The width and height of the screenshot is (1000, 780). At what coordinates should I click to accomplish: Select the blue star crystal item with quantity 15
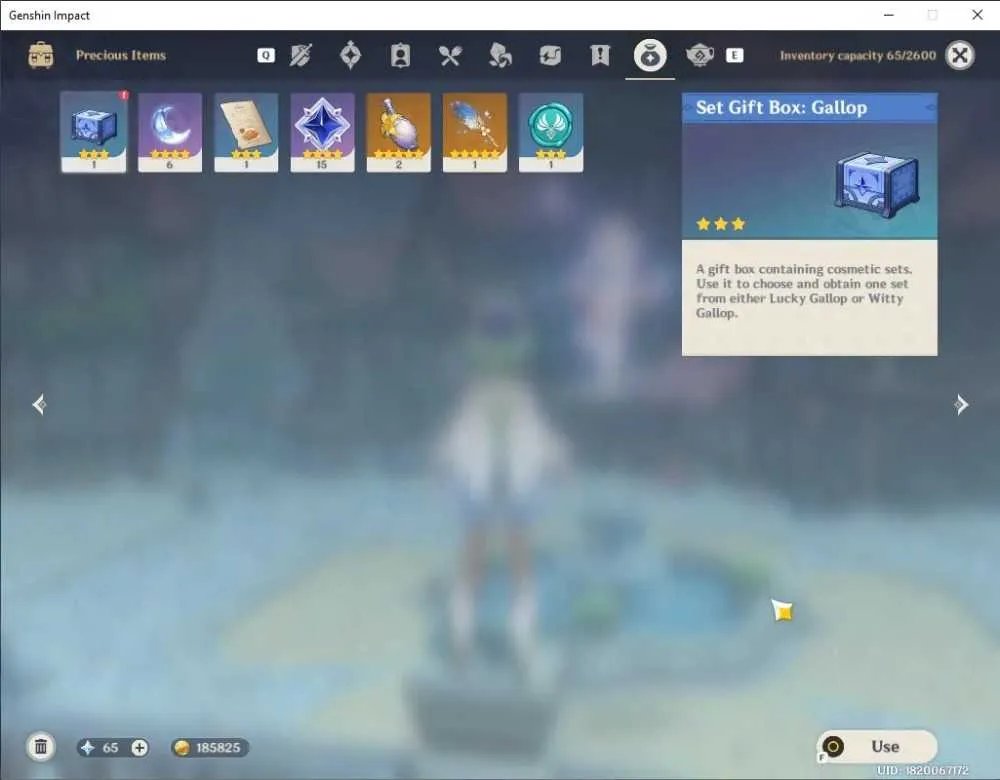322,132
